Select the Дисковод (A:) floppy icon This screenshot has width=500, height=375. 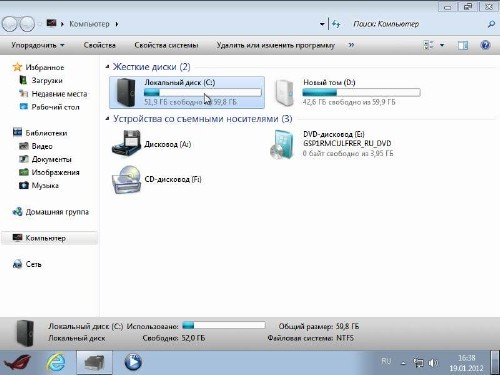point(126,144)
